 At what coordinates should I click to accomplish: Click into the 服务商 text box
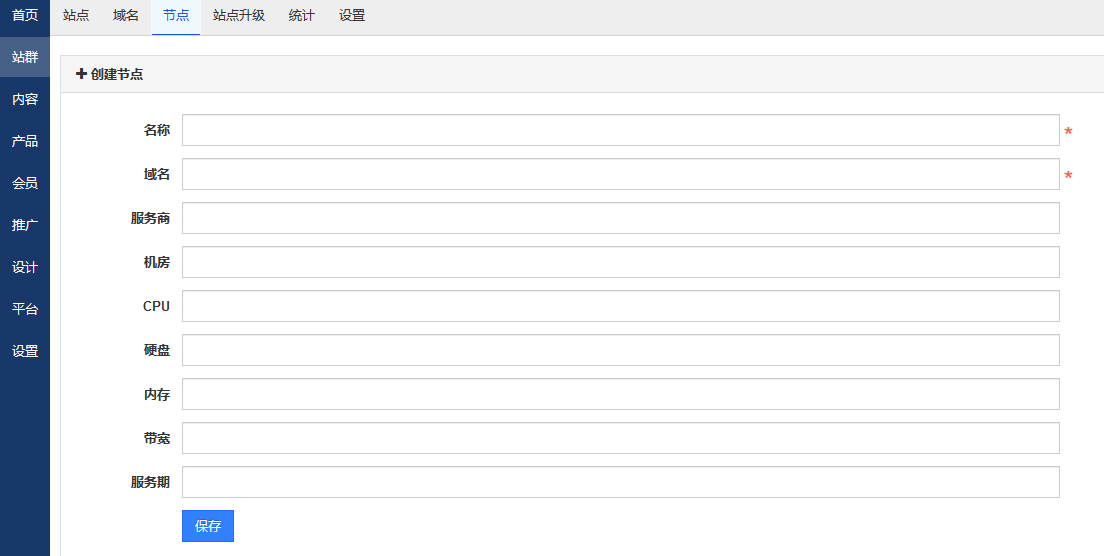[620, 218]
